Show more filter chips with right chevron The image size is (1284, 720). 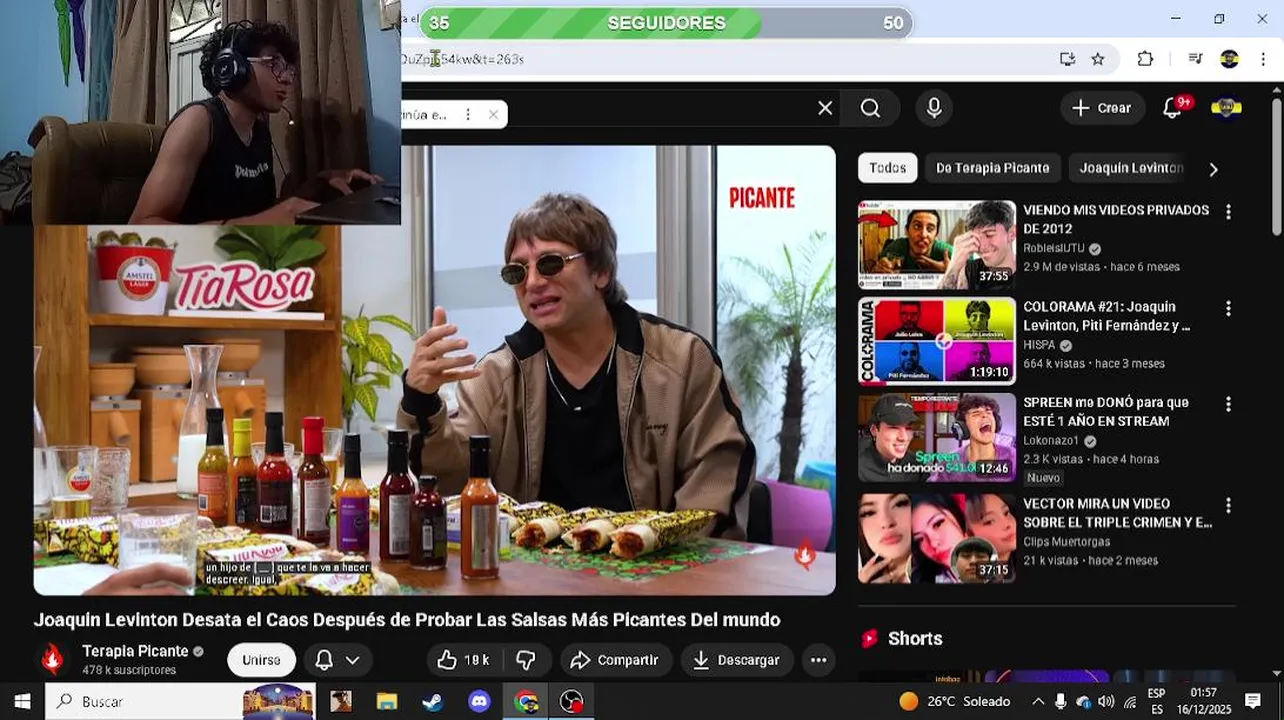tap(1213, 169)
